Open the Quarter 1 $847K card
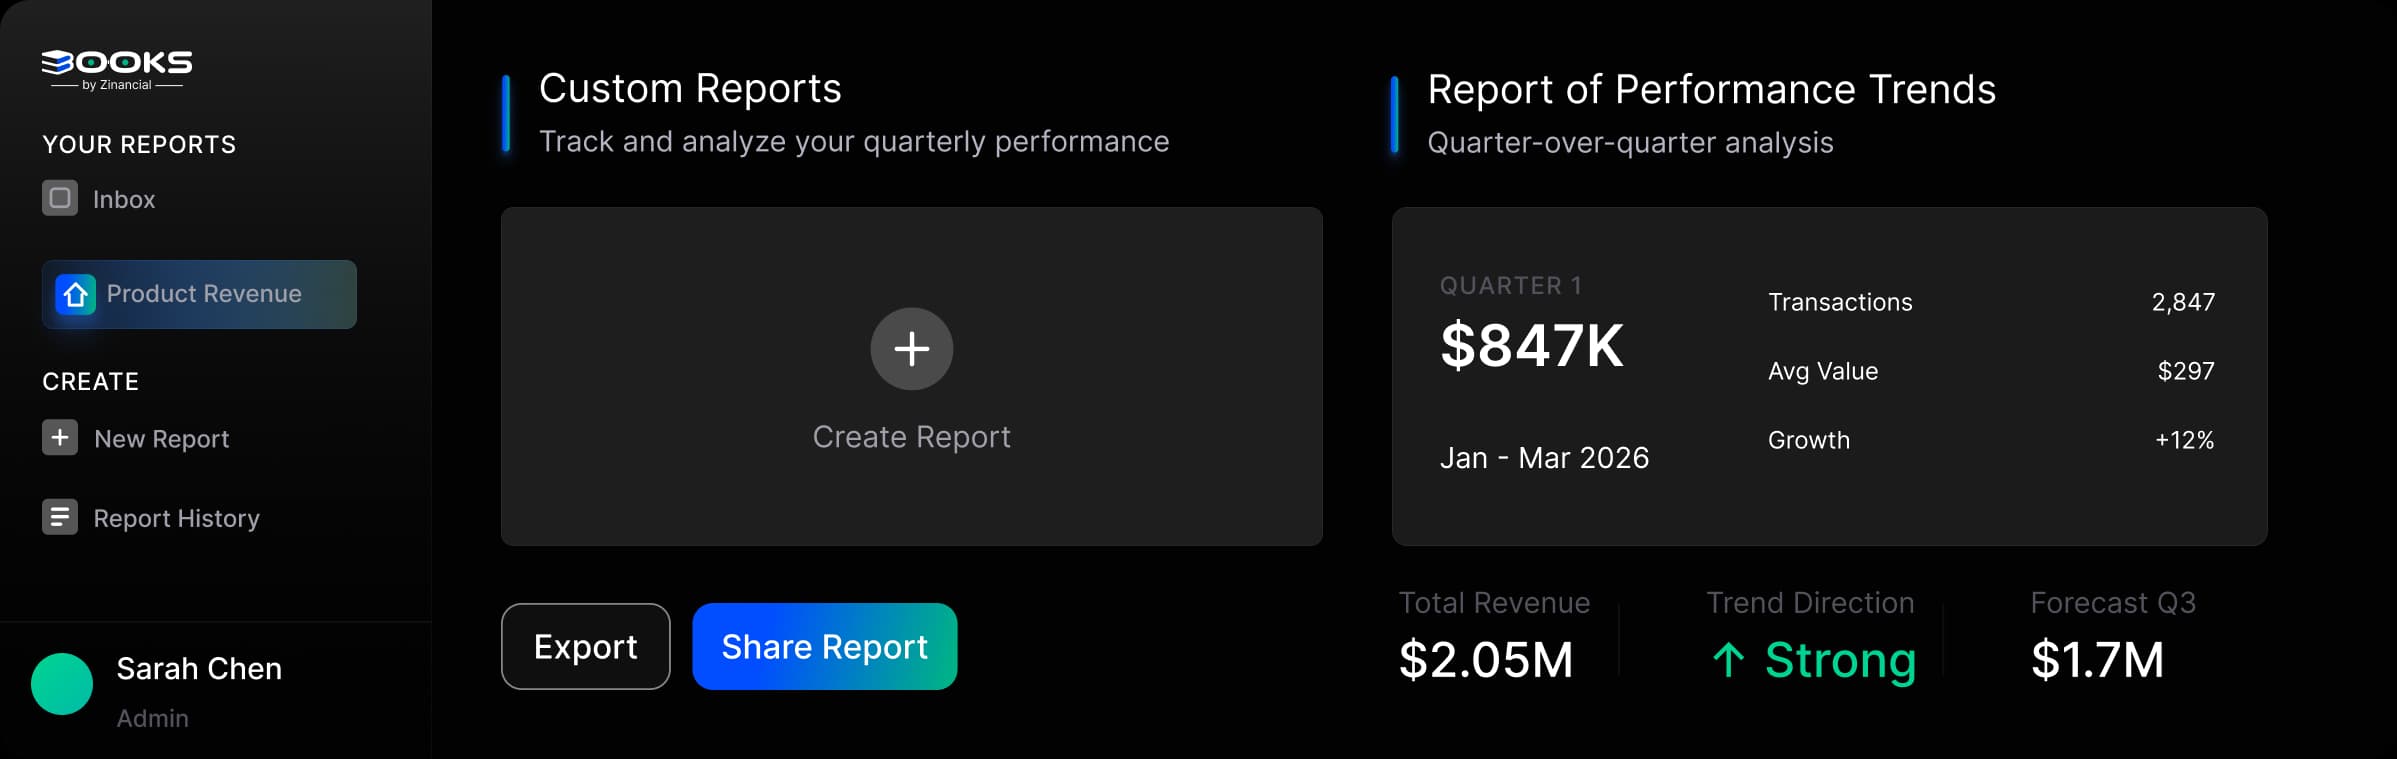The image size is (2397, 759). (1829, 376)
